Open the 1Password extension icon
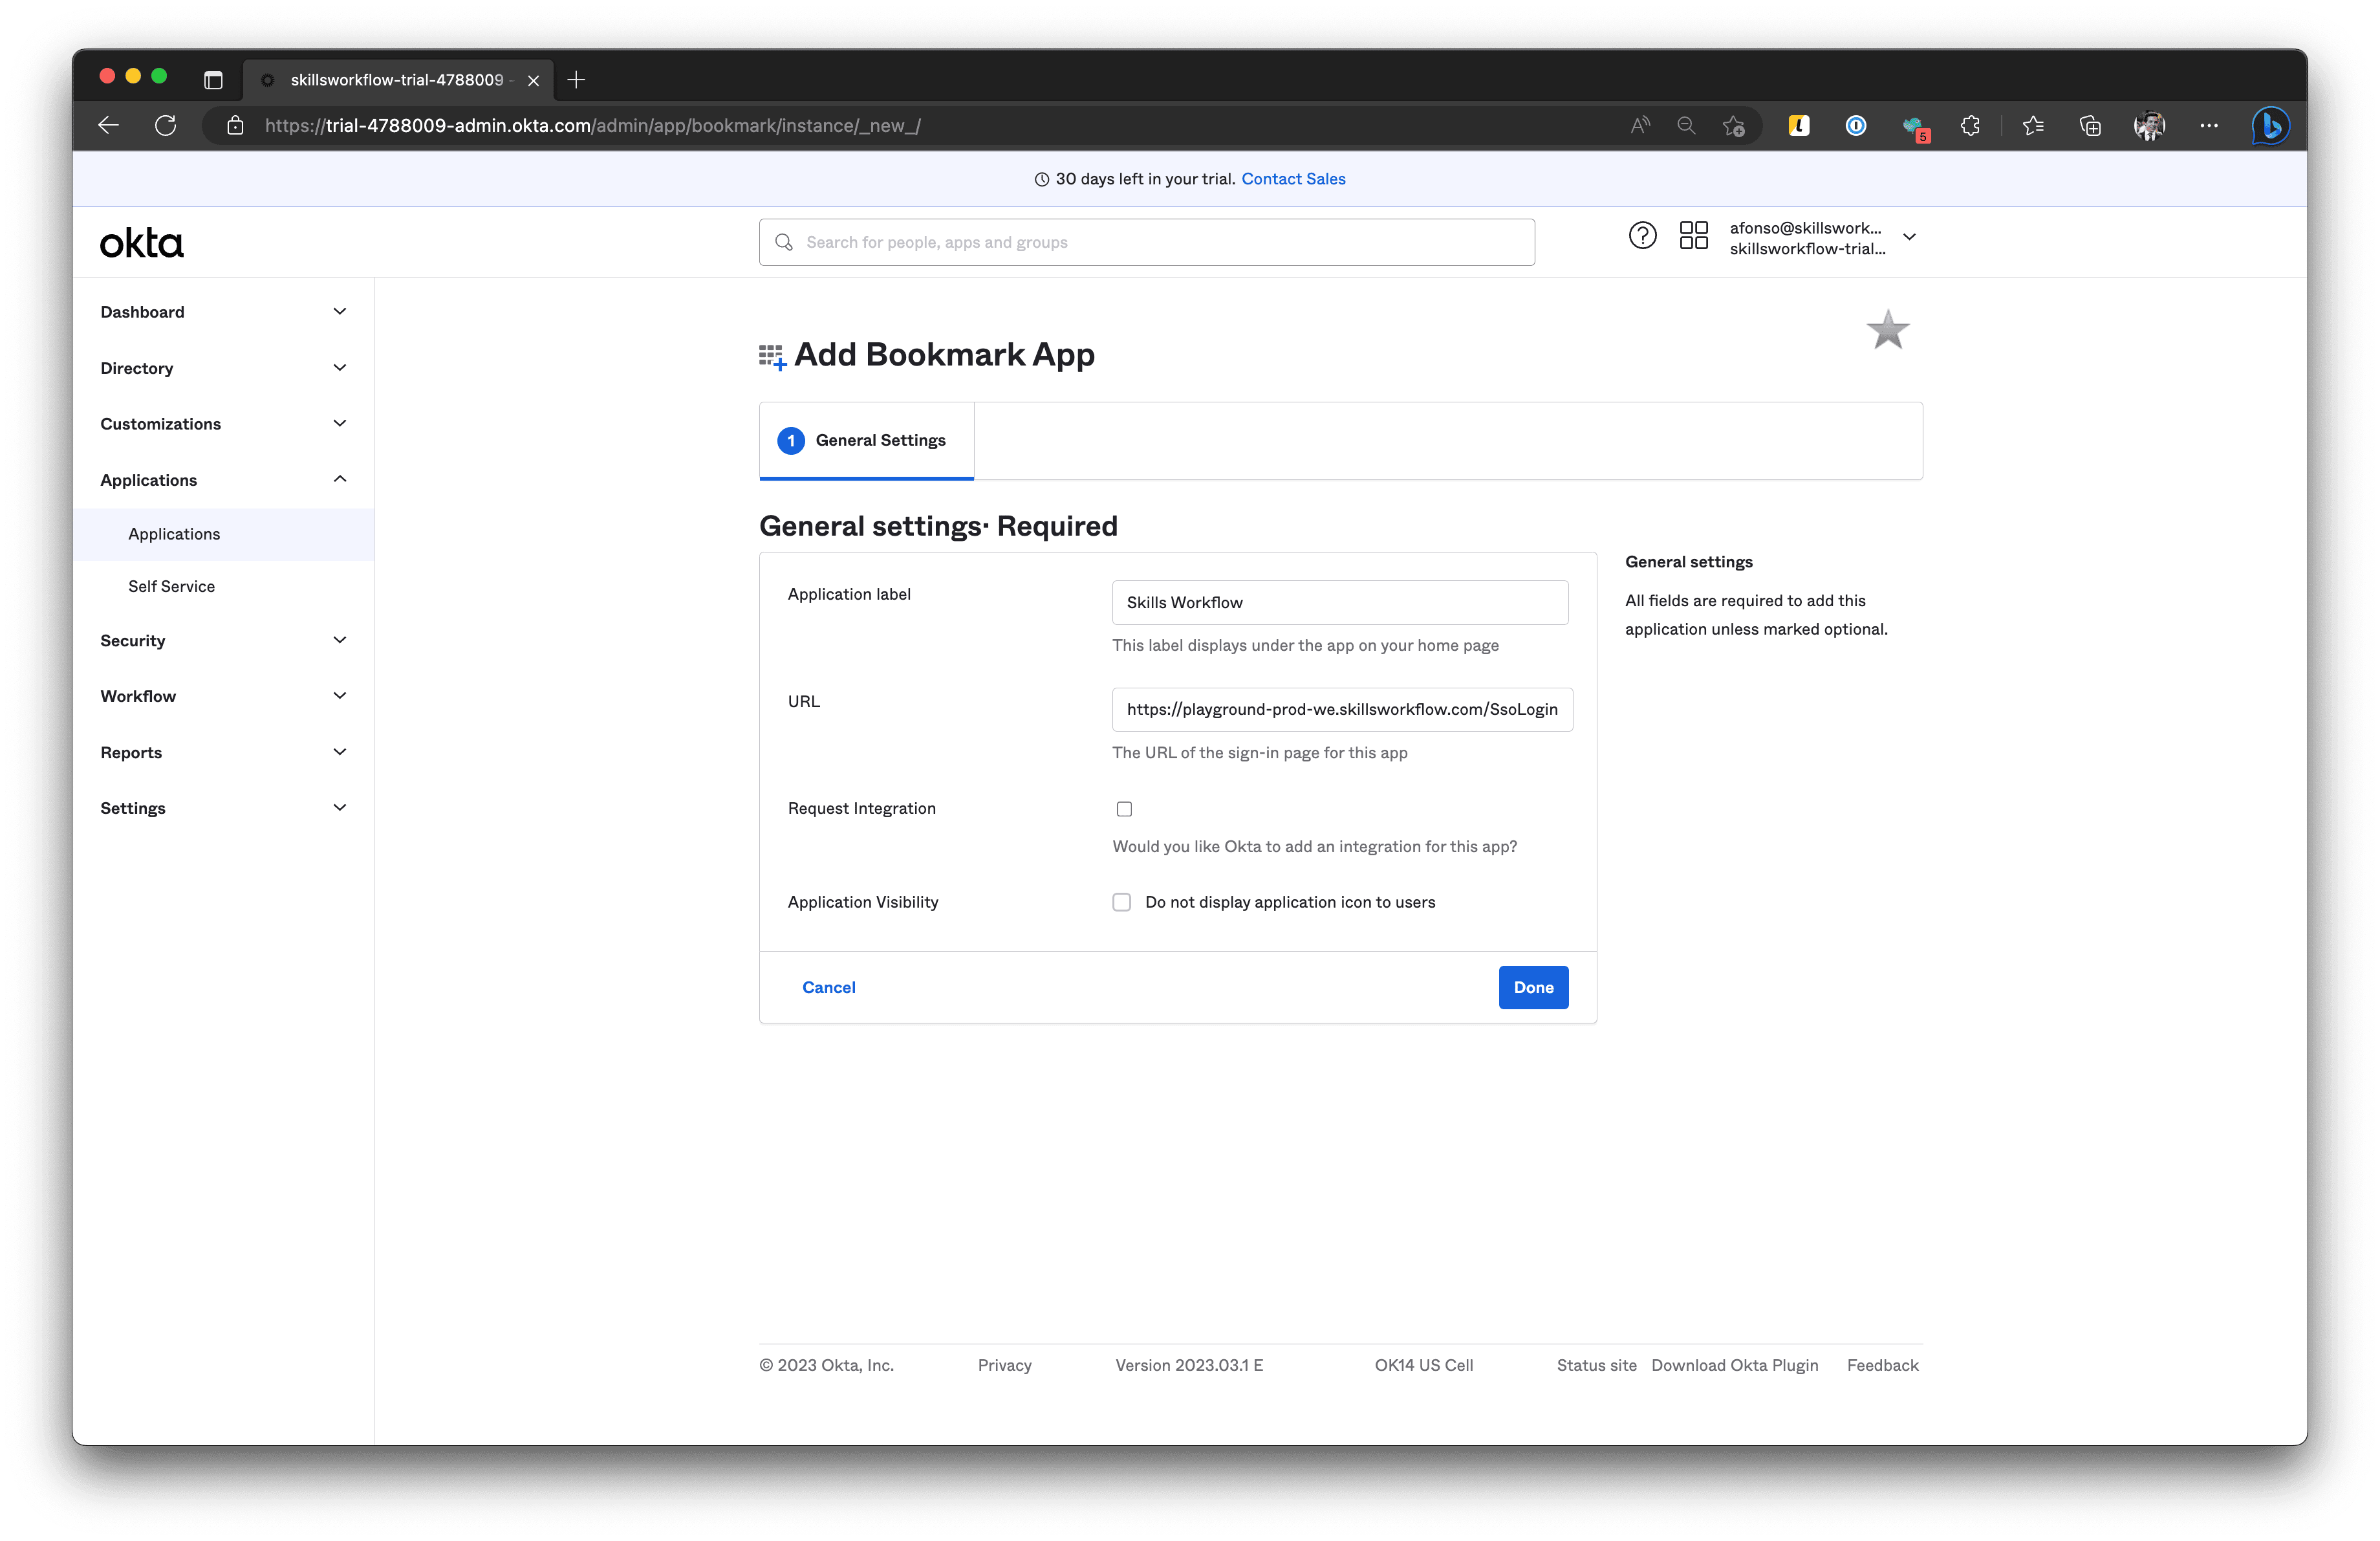Viewport: 2380px width, 1541px height. point(1856,125)
